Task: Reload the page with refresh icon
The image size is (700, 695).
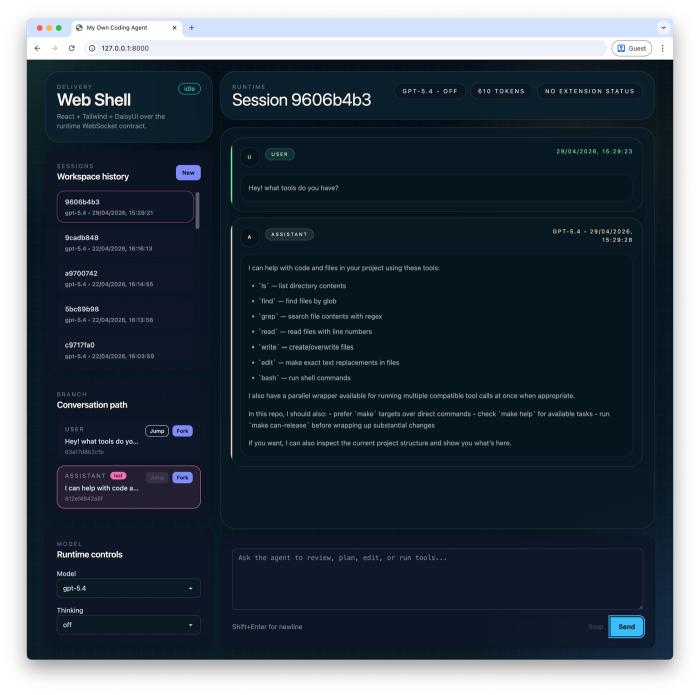Action: coord(71,48)
